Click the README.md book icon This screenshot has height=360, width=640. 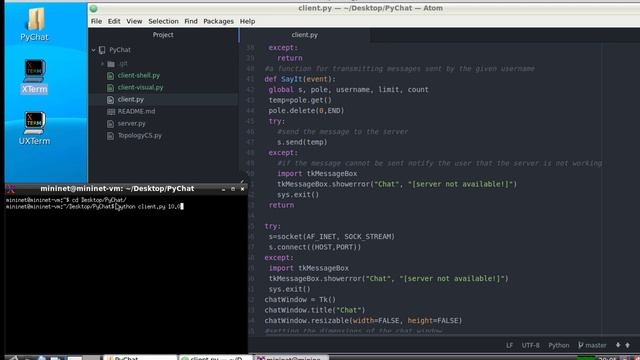click(111, 111)
